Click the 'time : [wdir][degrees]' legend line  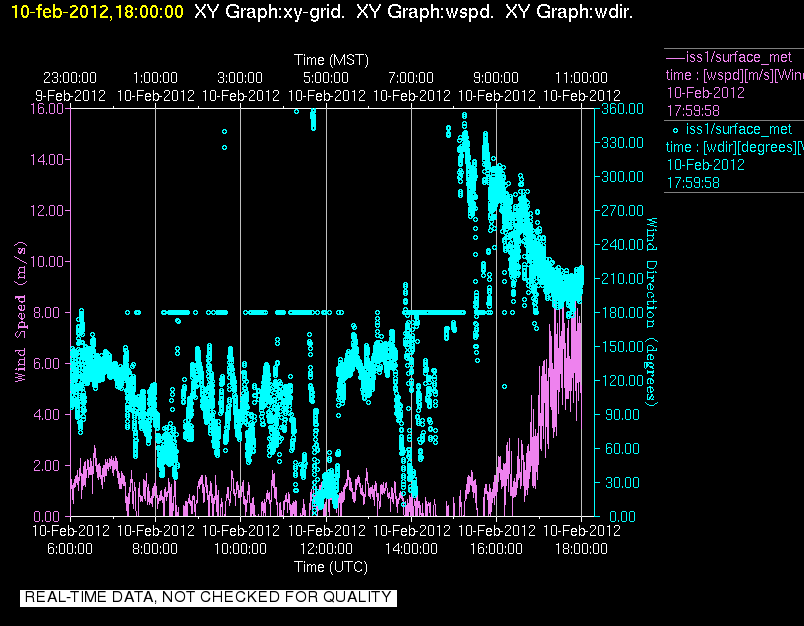(734, 148)
